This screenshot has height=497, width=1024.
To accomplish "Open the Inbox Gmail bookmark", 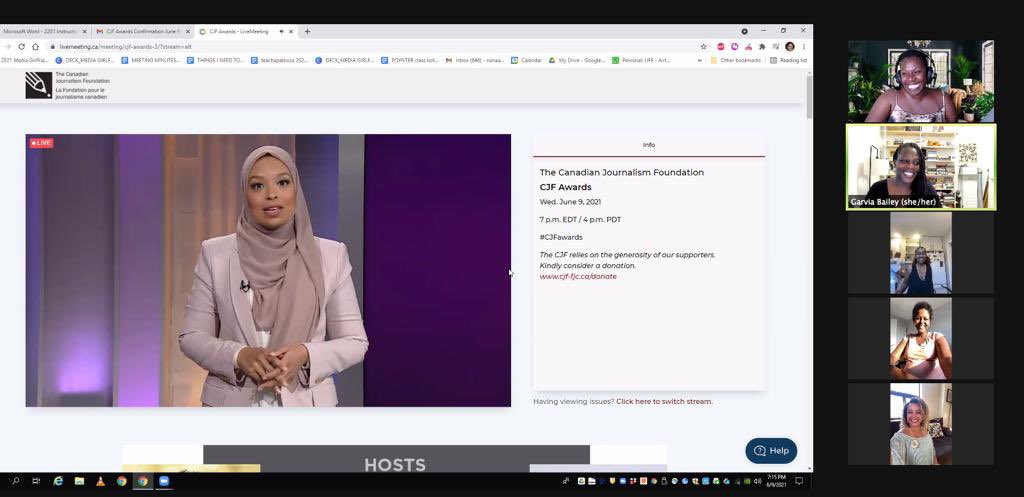I will point(475,60).
